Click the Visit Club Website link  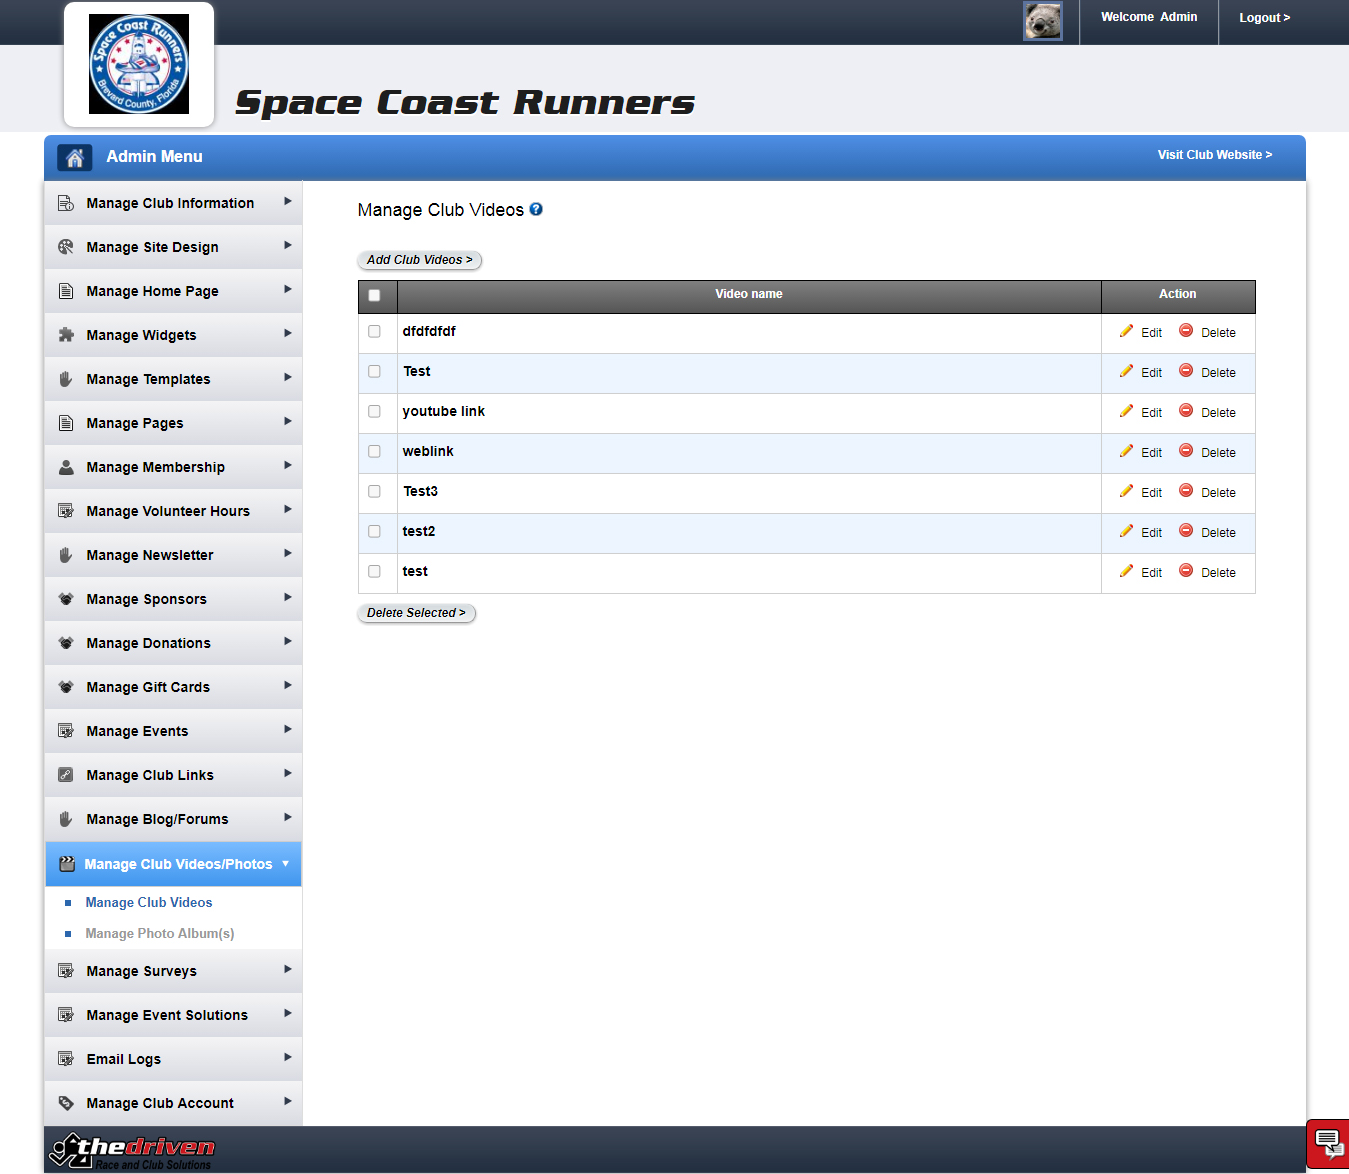coord(1214,155)
